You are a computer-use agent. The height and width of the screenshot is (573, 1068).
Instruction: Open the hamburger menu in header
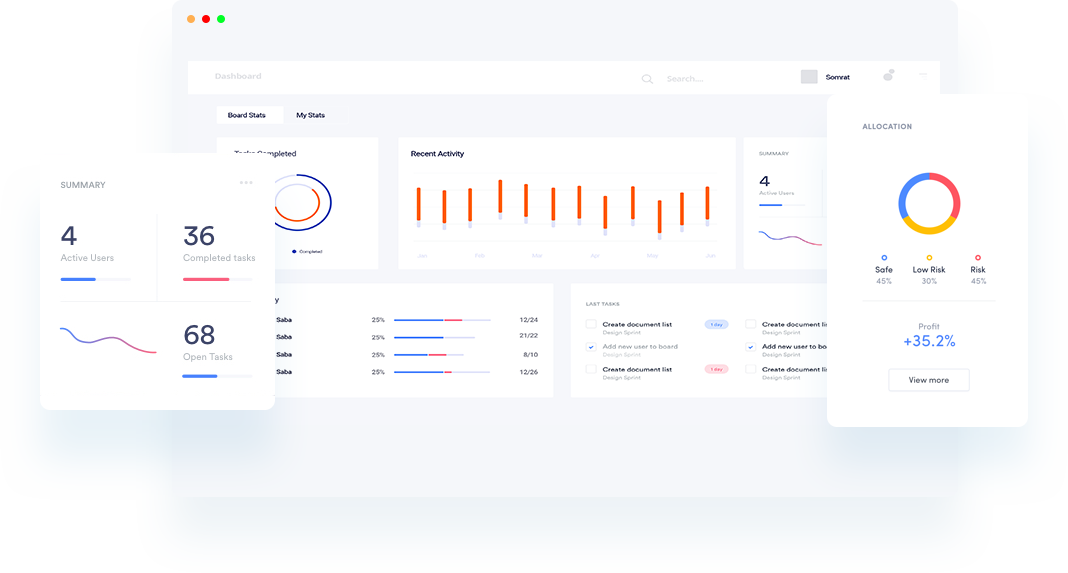click(923, 76)
